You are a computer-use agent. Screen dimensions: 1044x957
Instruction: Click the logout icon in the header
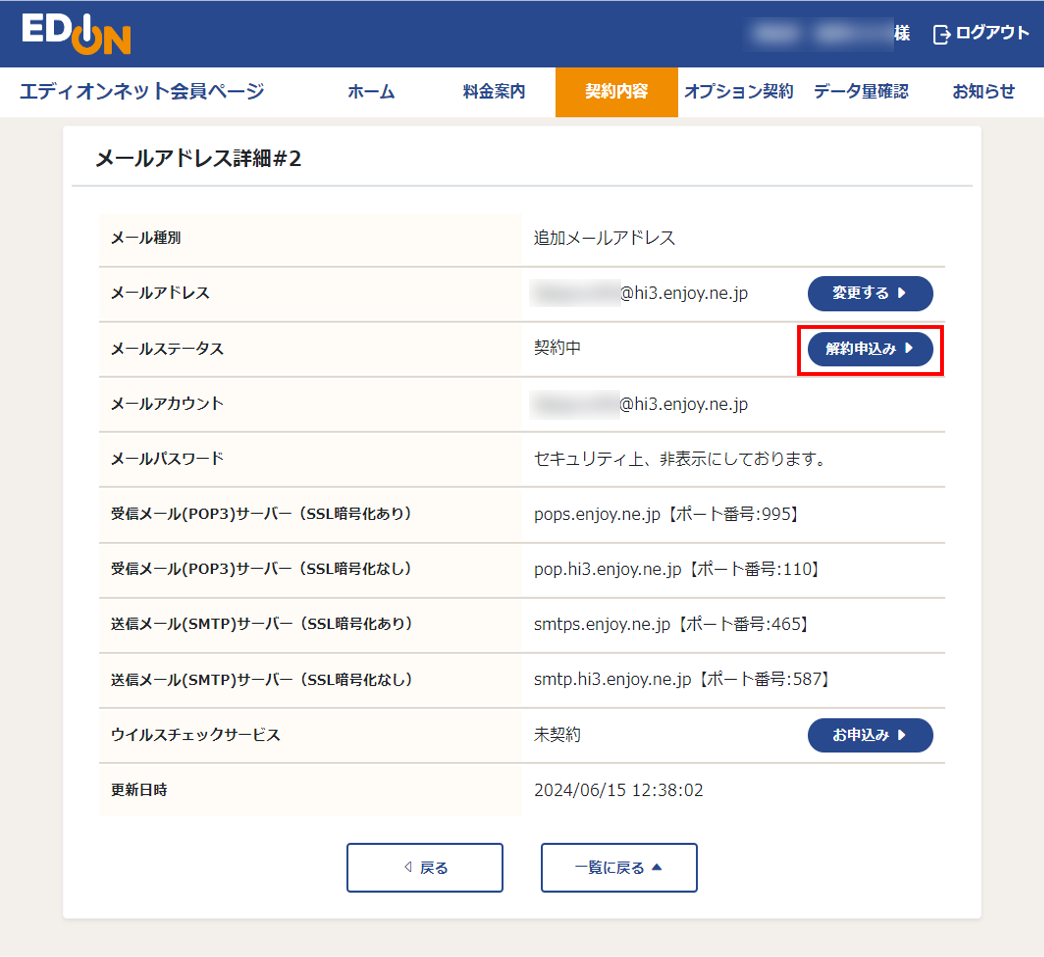pos(941,34)
